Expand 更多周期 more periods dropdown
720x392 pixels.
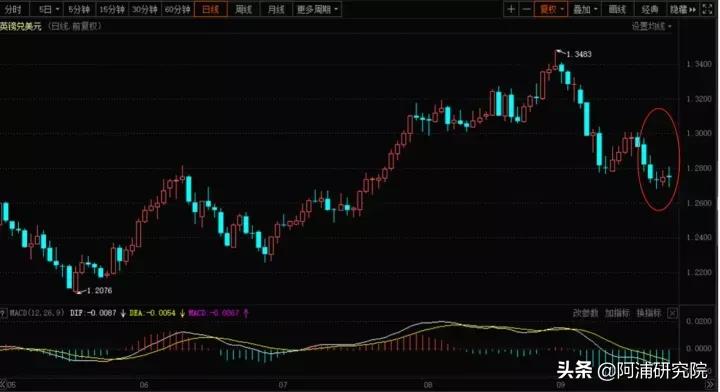point(317,9)
